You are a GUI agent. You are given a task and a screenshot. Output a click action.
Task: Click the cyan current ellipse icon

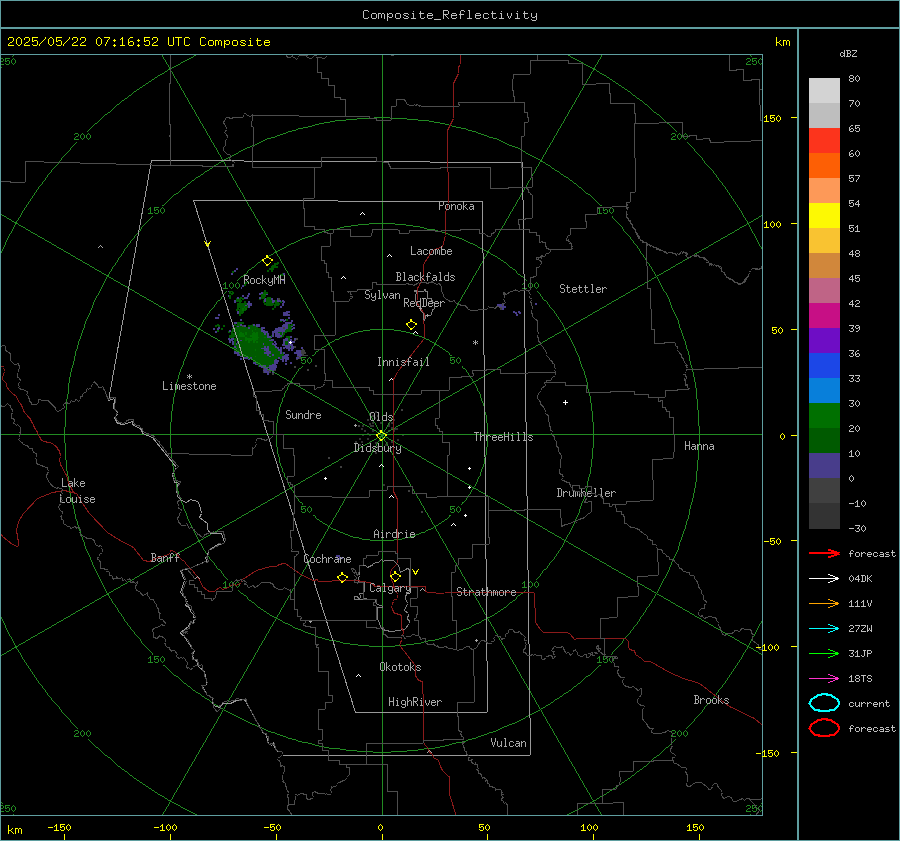click(x=824, y=703)
